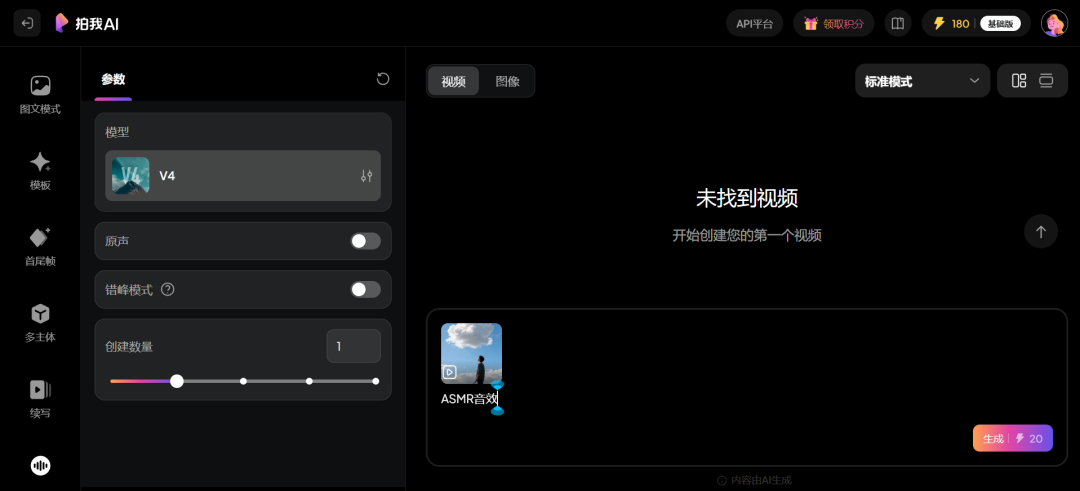
Task: Switch to the 图像 tab
Action: tap(507, 81)
